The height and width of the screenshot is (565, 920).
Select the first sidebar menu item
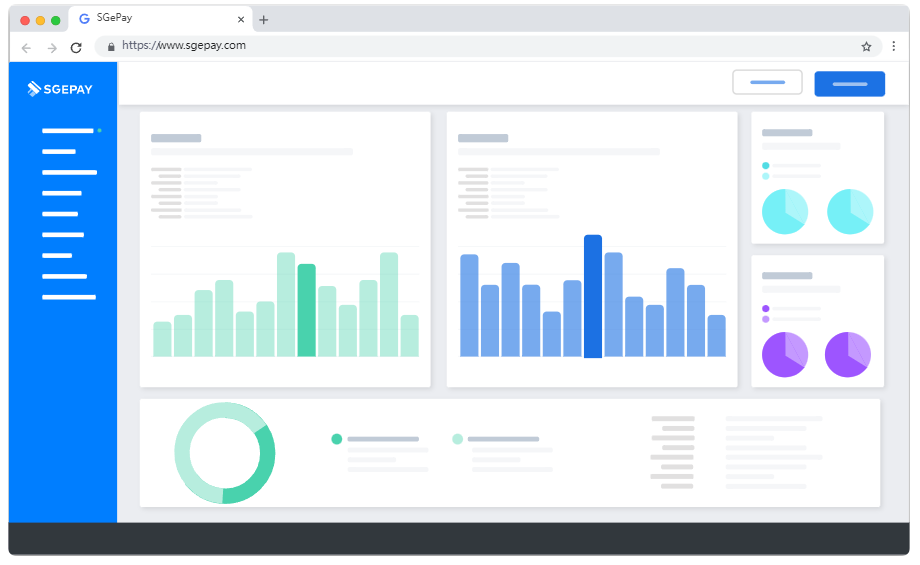pos(67,131)
